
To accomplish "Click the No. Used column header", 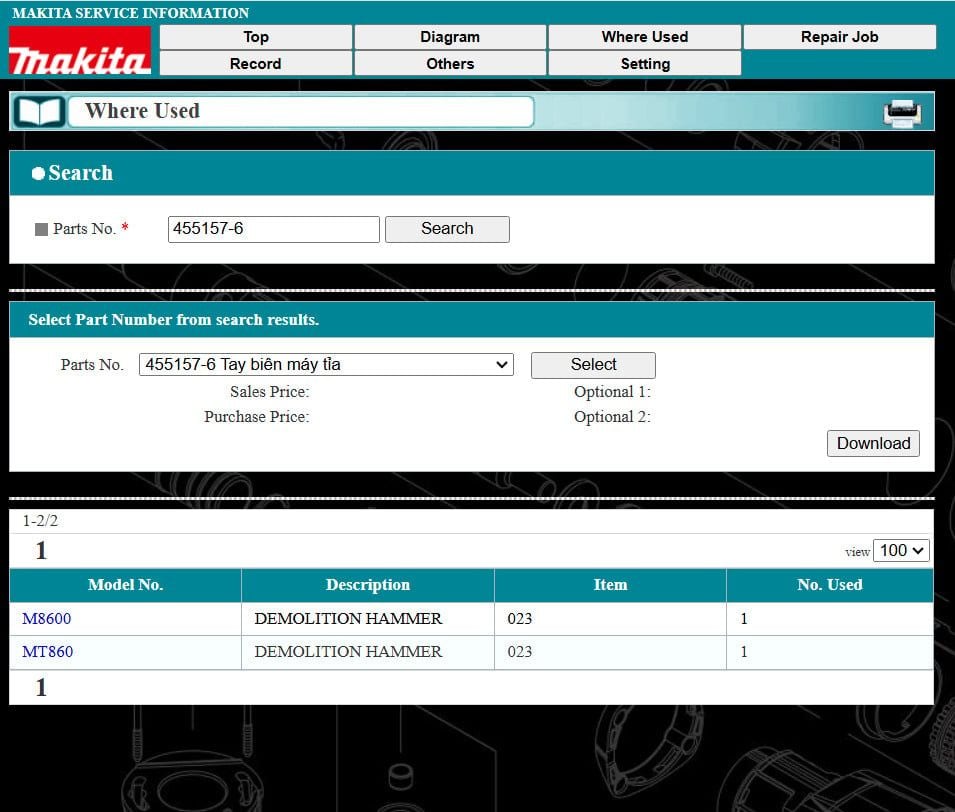I will [x=830, y=585].
